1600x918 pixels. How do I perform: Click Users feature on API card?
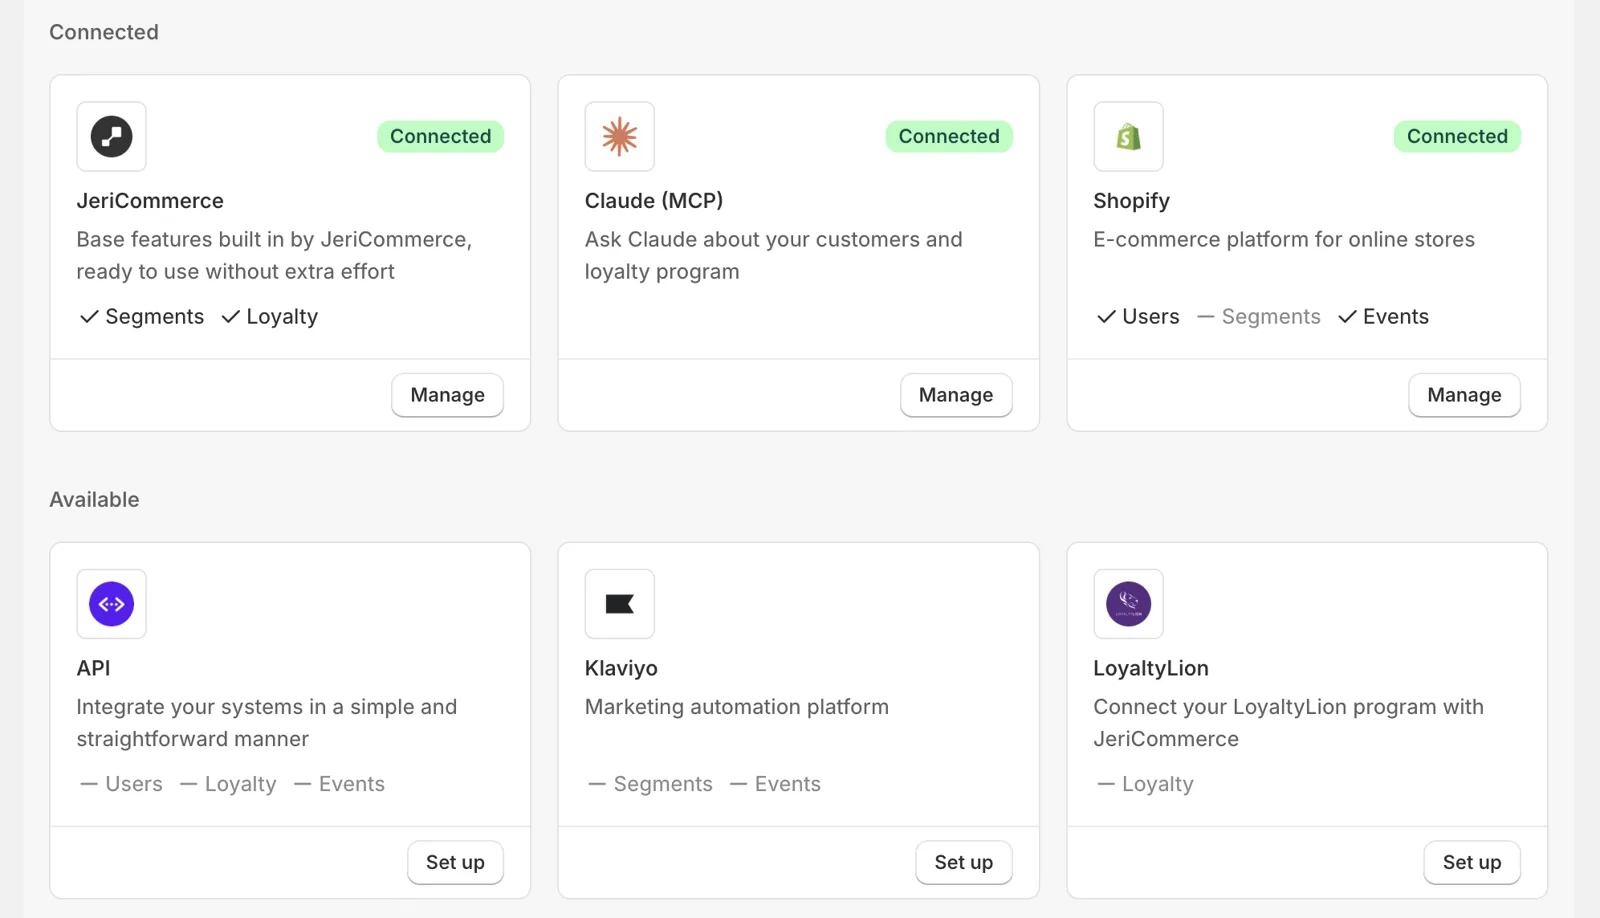121,784
